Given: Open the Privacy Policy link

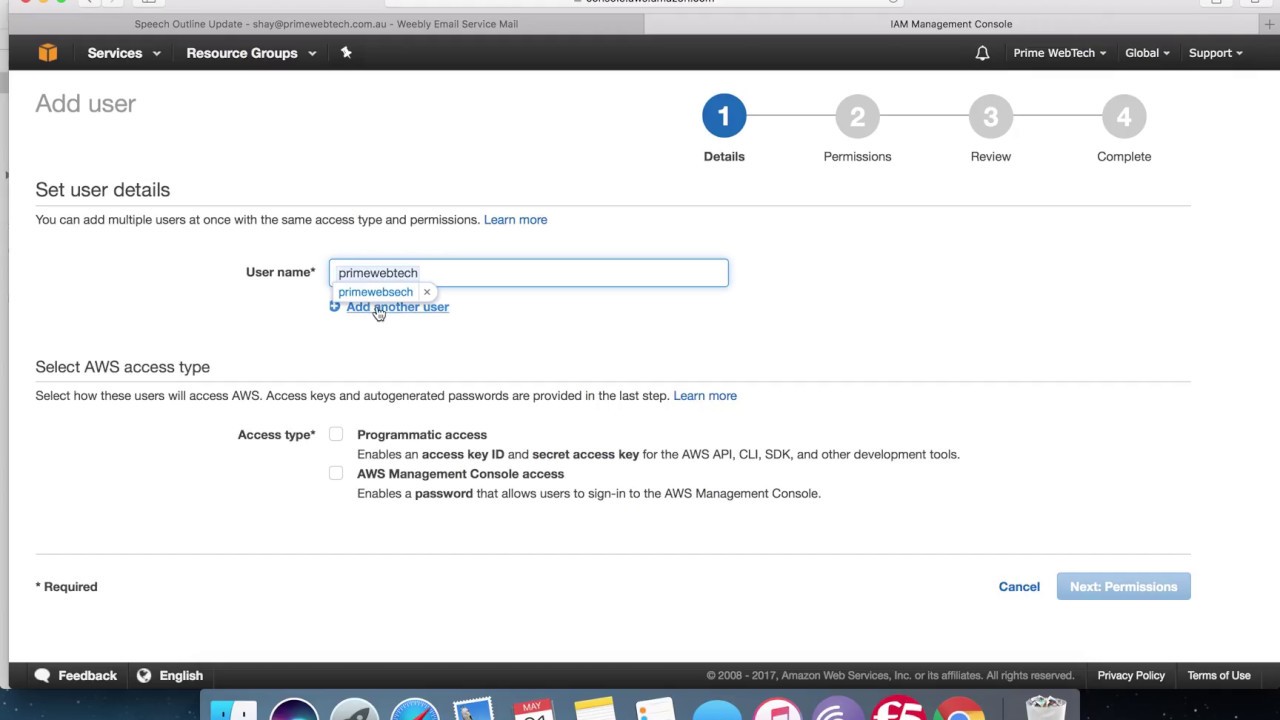Looking at the screenshot, I should point(1131,676).
